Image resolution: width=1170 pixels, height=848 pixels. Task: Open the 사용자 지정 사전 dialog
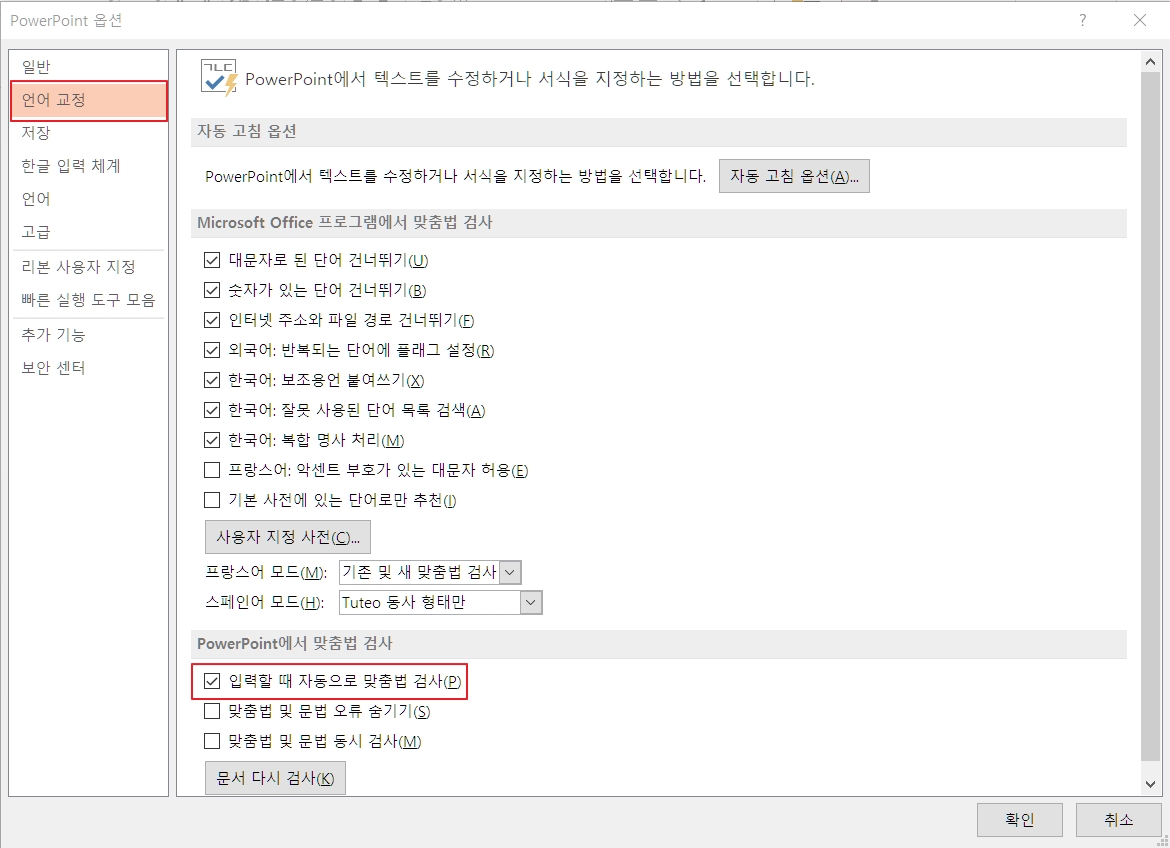287,537
